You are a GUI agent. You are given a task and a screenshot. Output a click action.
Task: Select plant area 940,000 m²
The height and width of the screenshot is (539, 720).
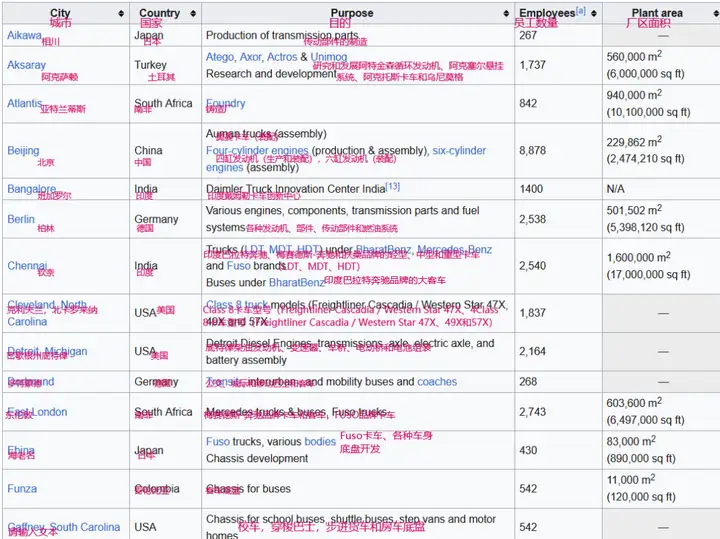pyautogui.click(x=634, y=95)
